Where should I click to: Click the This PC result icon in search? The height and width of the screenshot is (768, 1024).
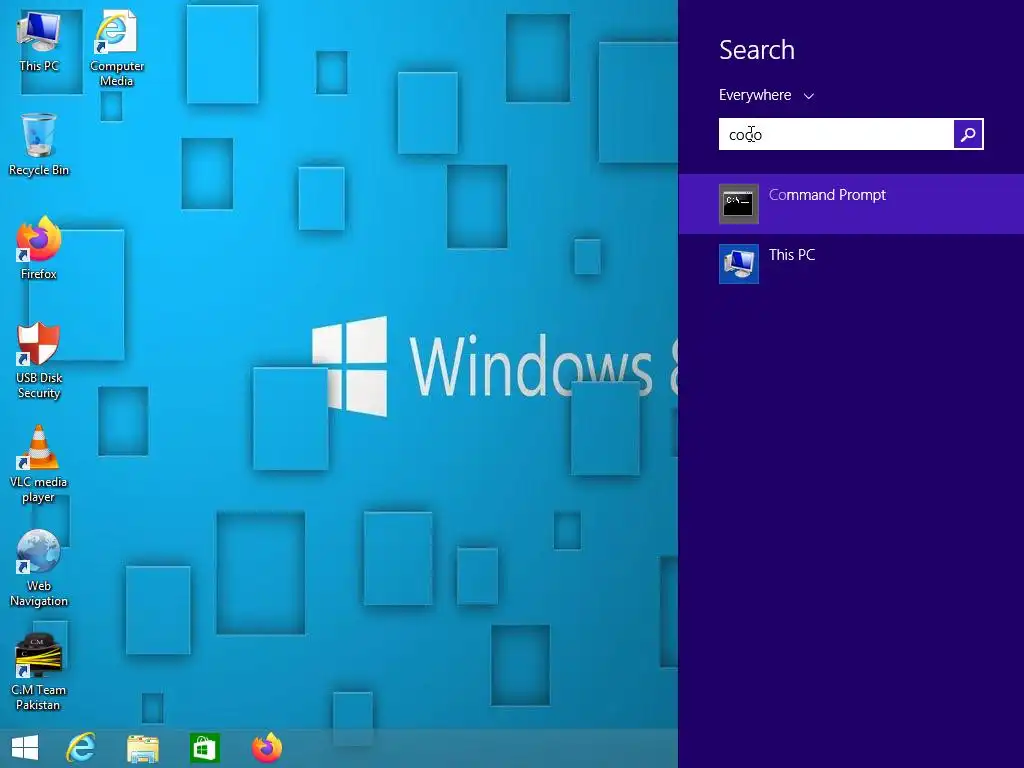pos(739,264)
